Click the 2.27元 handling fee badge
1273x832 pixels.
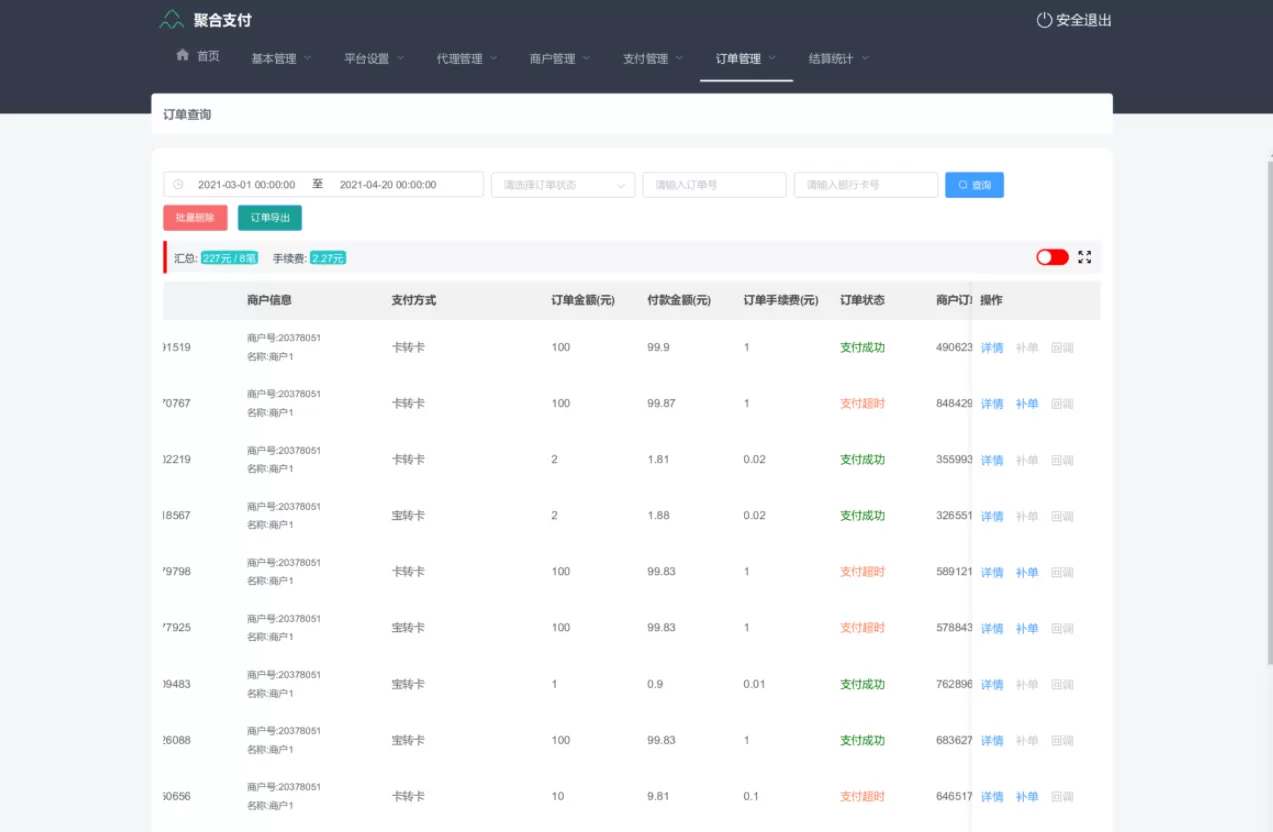(328, 257)
